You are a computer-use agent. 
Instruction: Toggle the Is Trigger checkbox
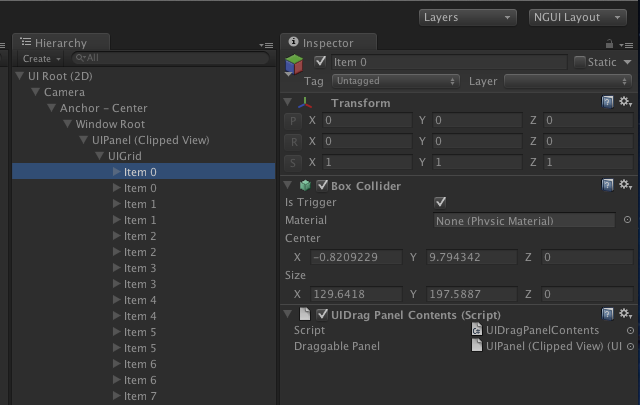[440, 202]
